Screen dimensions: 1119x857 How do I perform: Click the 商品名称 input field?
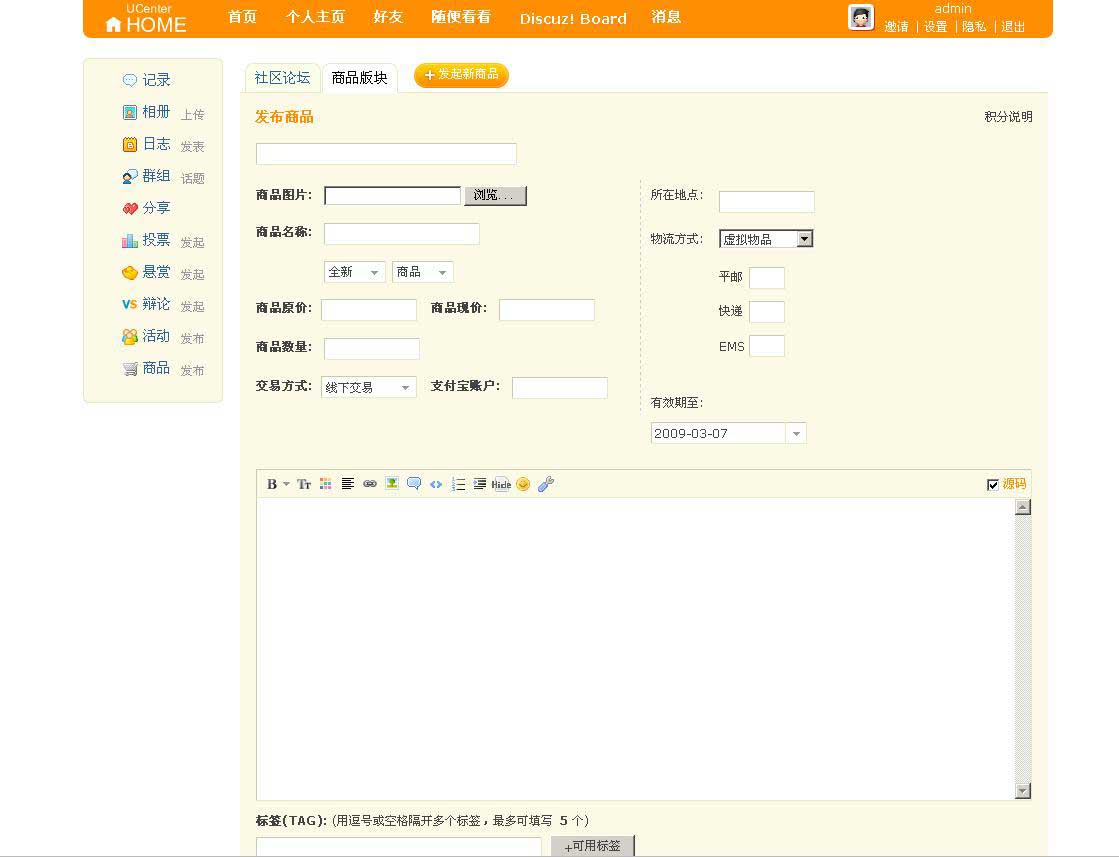[x=401, y=234]
